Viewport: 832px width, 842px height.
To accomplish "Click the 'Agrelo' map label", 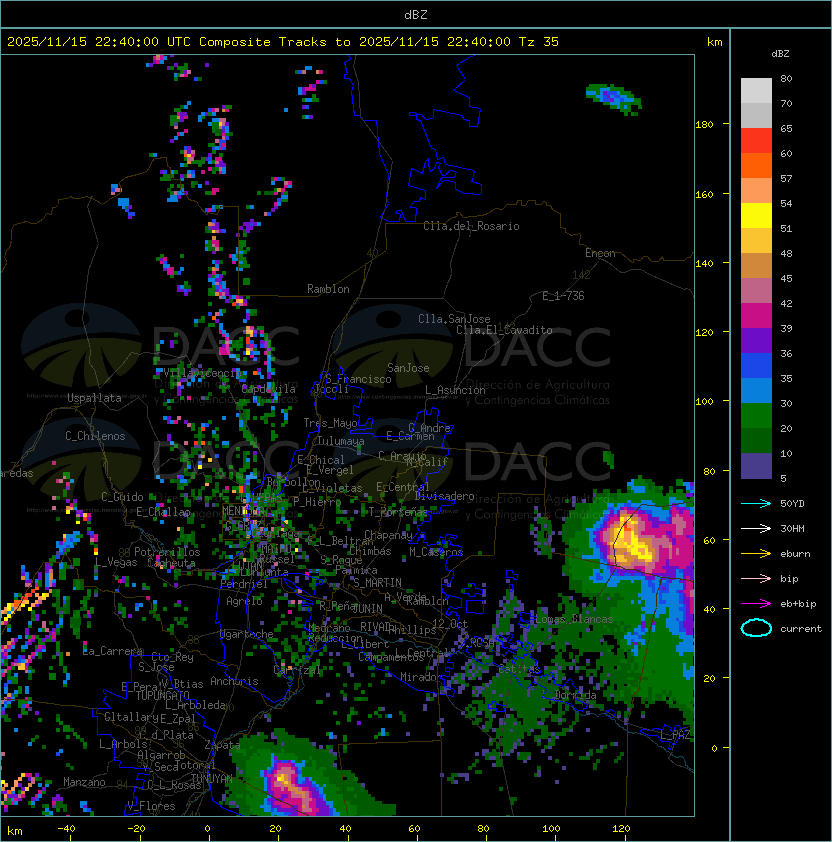I will pos(244,601).
